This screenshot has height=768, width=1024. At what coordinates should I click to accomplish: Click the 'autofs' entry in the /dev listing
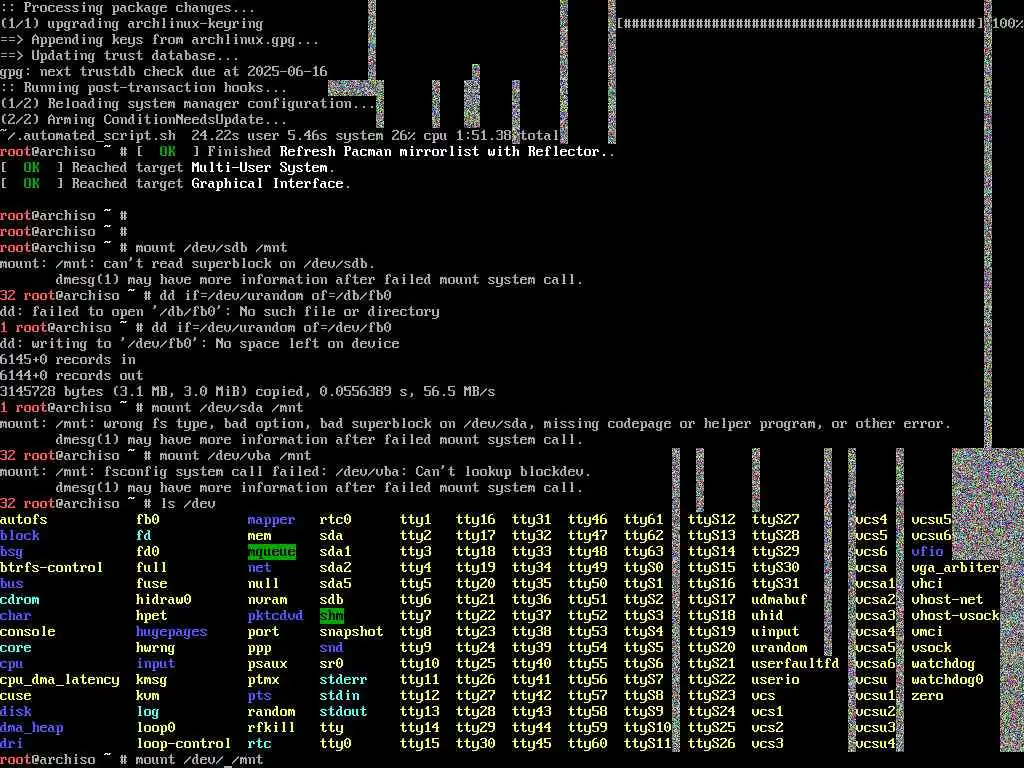point(24,520)
